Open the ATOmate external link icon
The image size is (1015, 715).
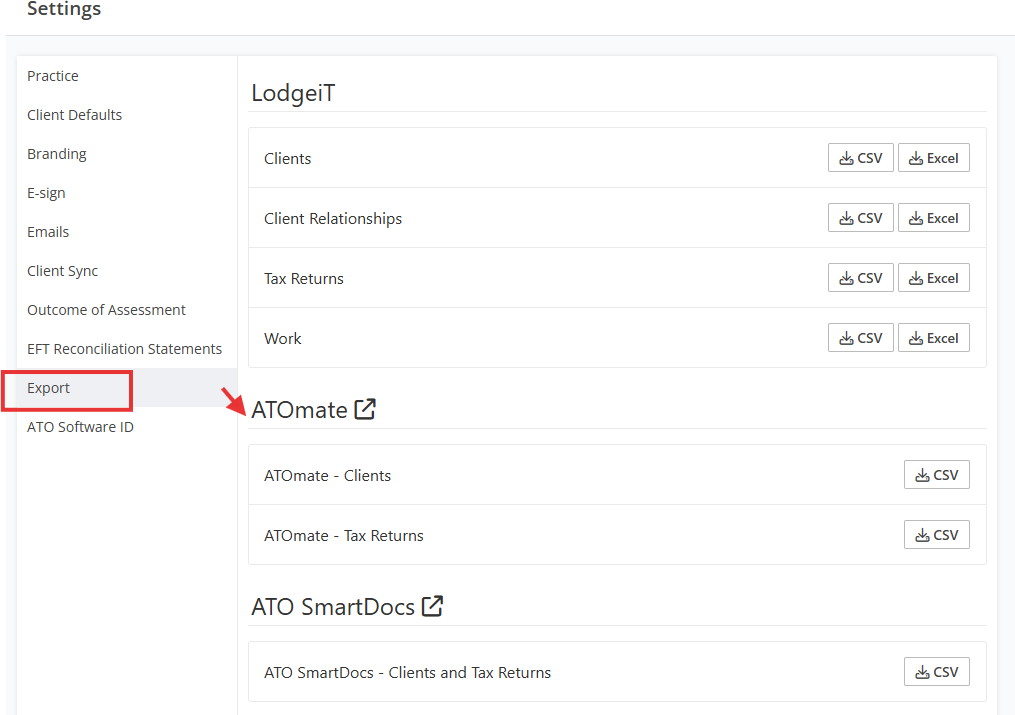(x=365, y=409)
